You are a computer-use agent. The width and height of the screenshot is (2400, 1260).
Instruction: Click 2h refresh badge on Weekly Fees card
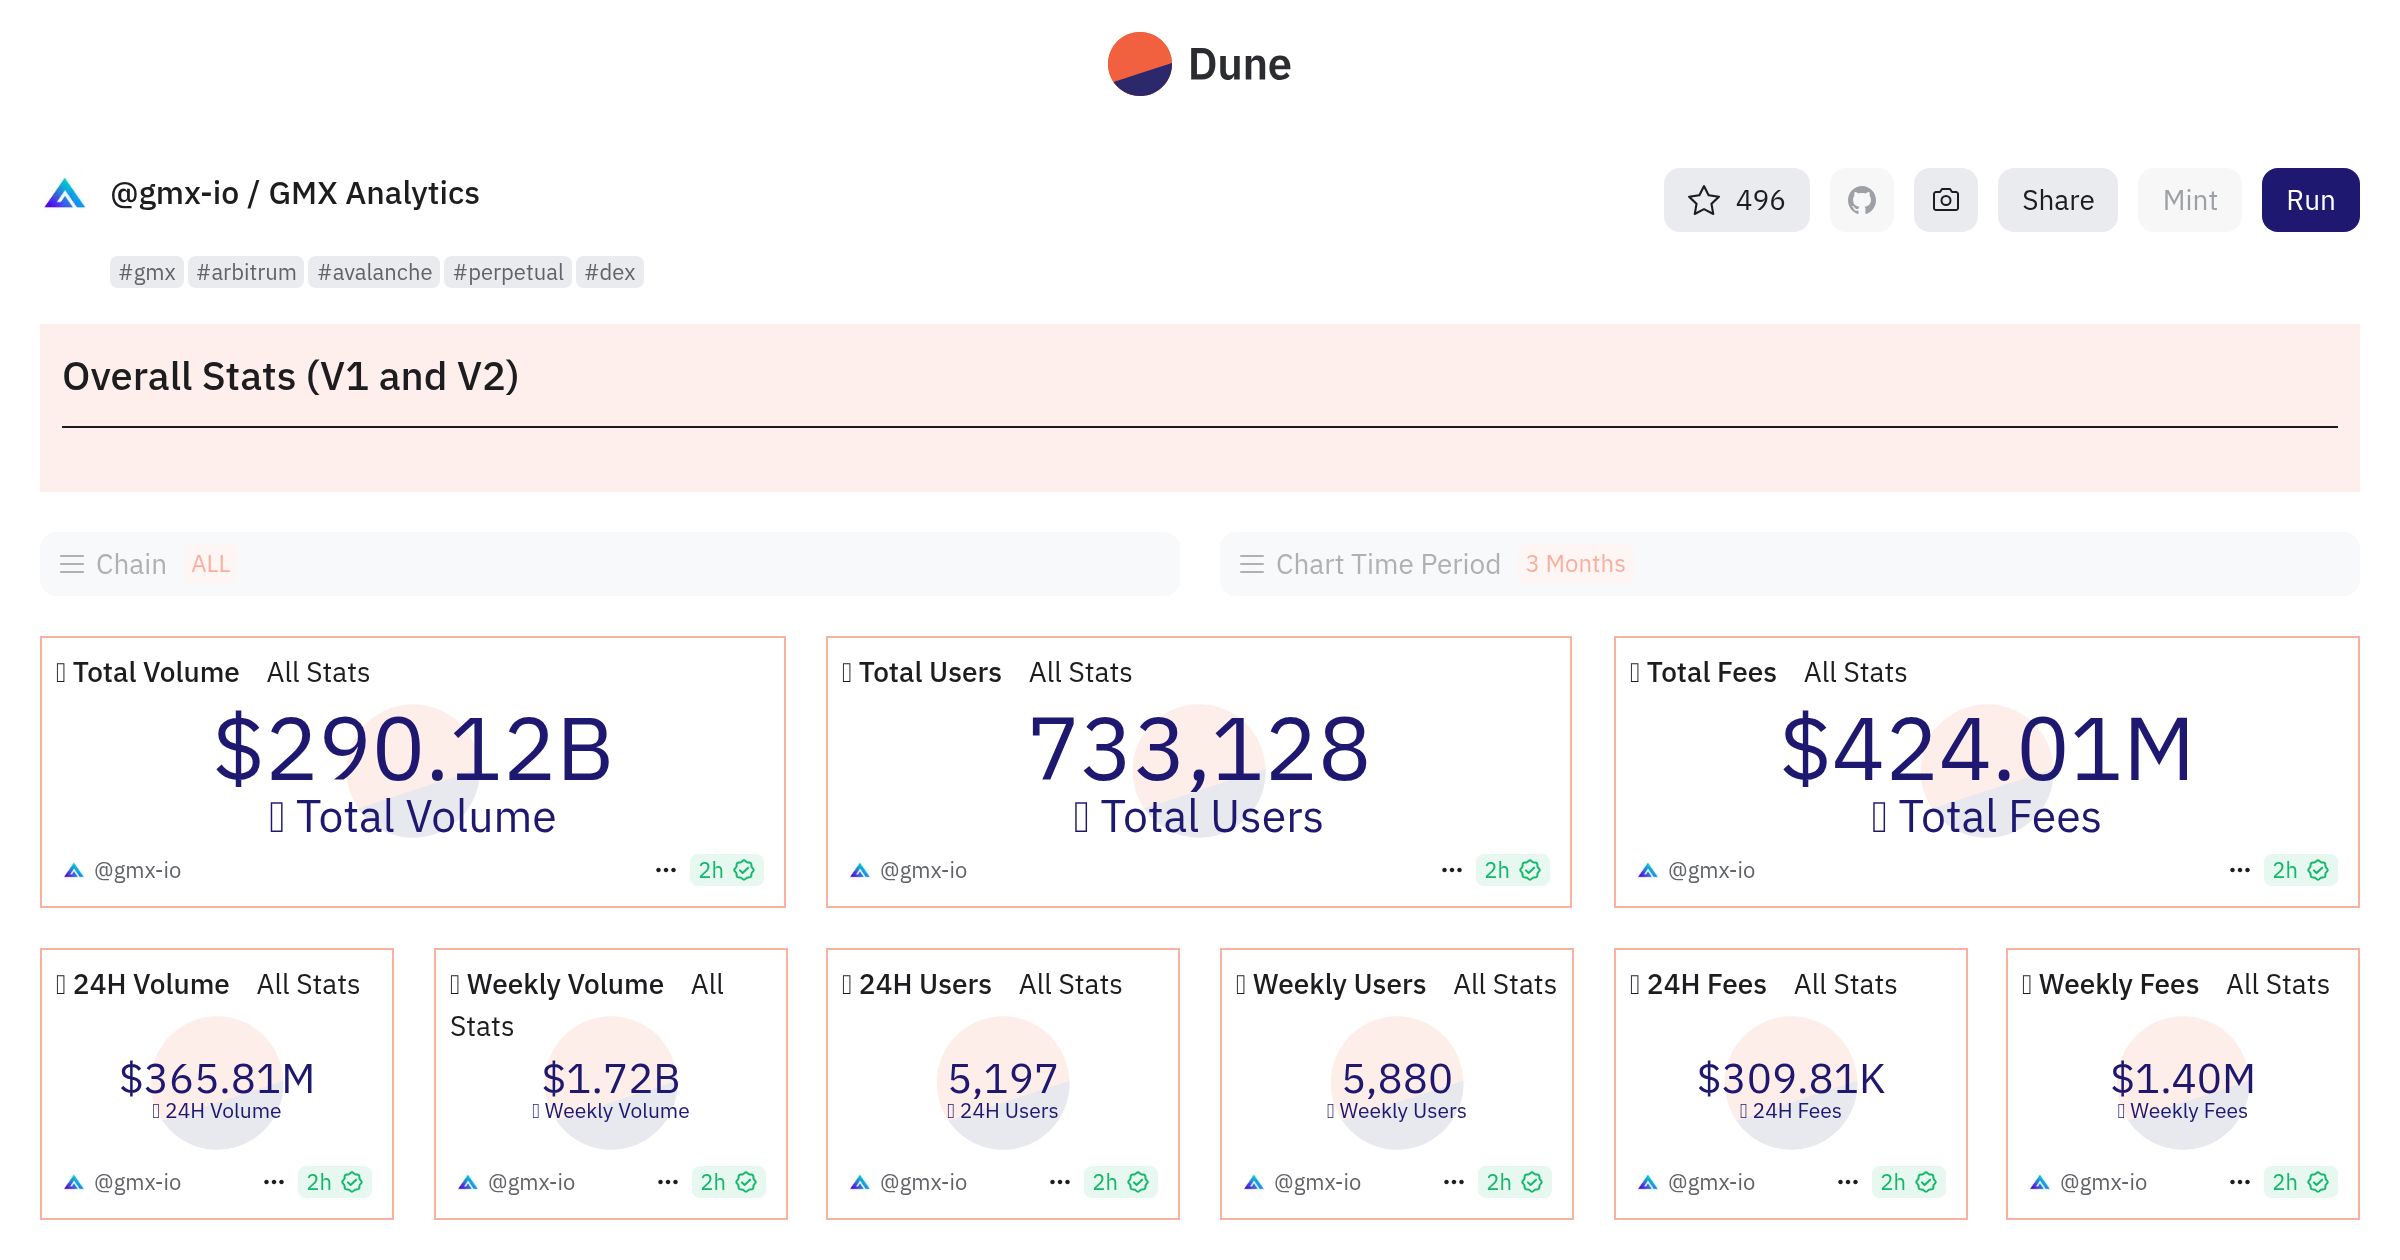[x=2301, y=1182]
